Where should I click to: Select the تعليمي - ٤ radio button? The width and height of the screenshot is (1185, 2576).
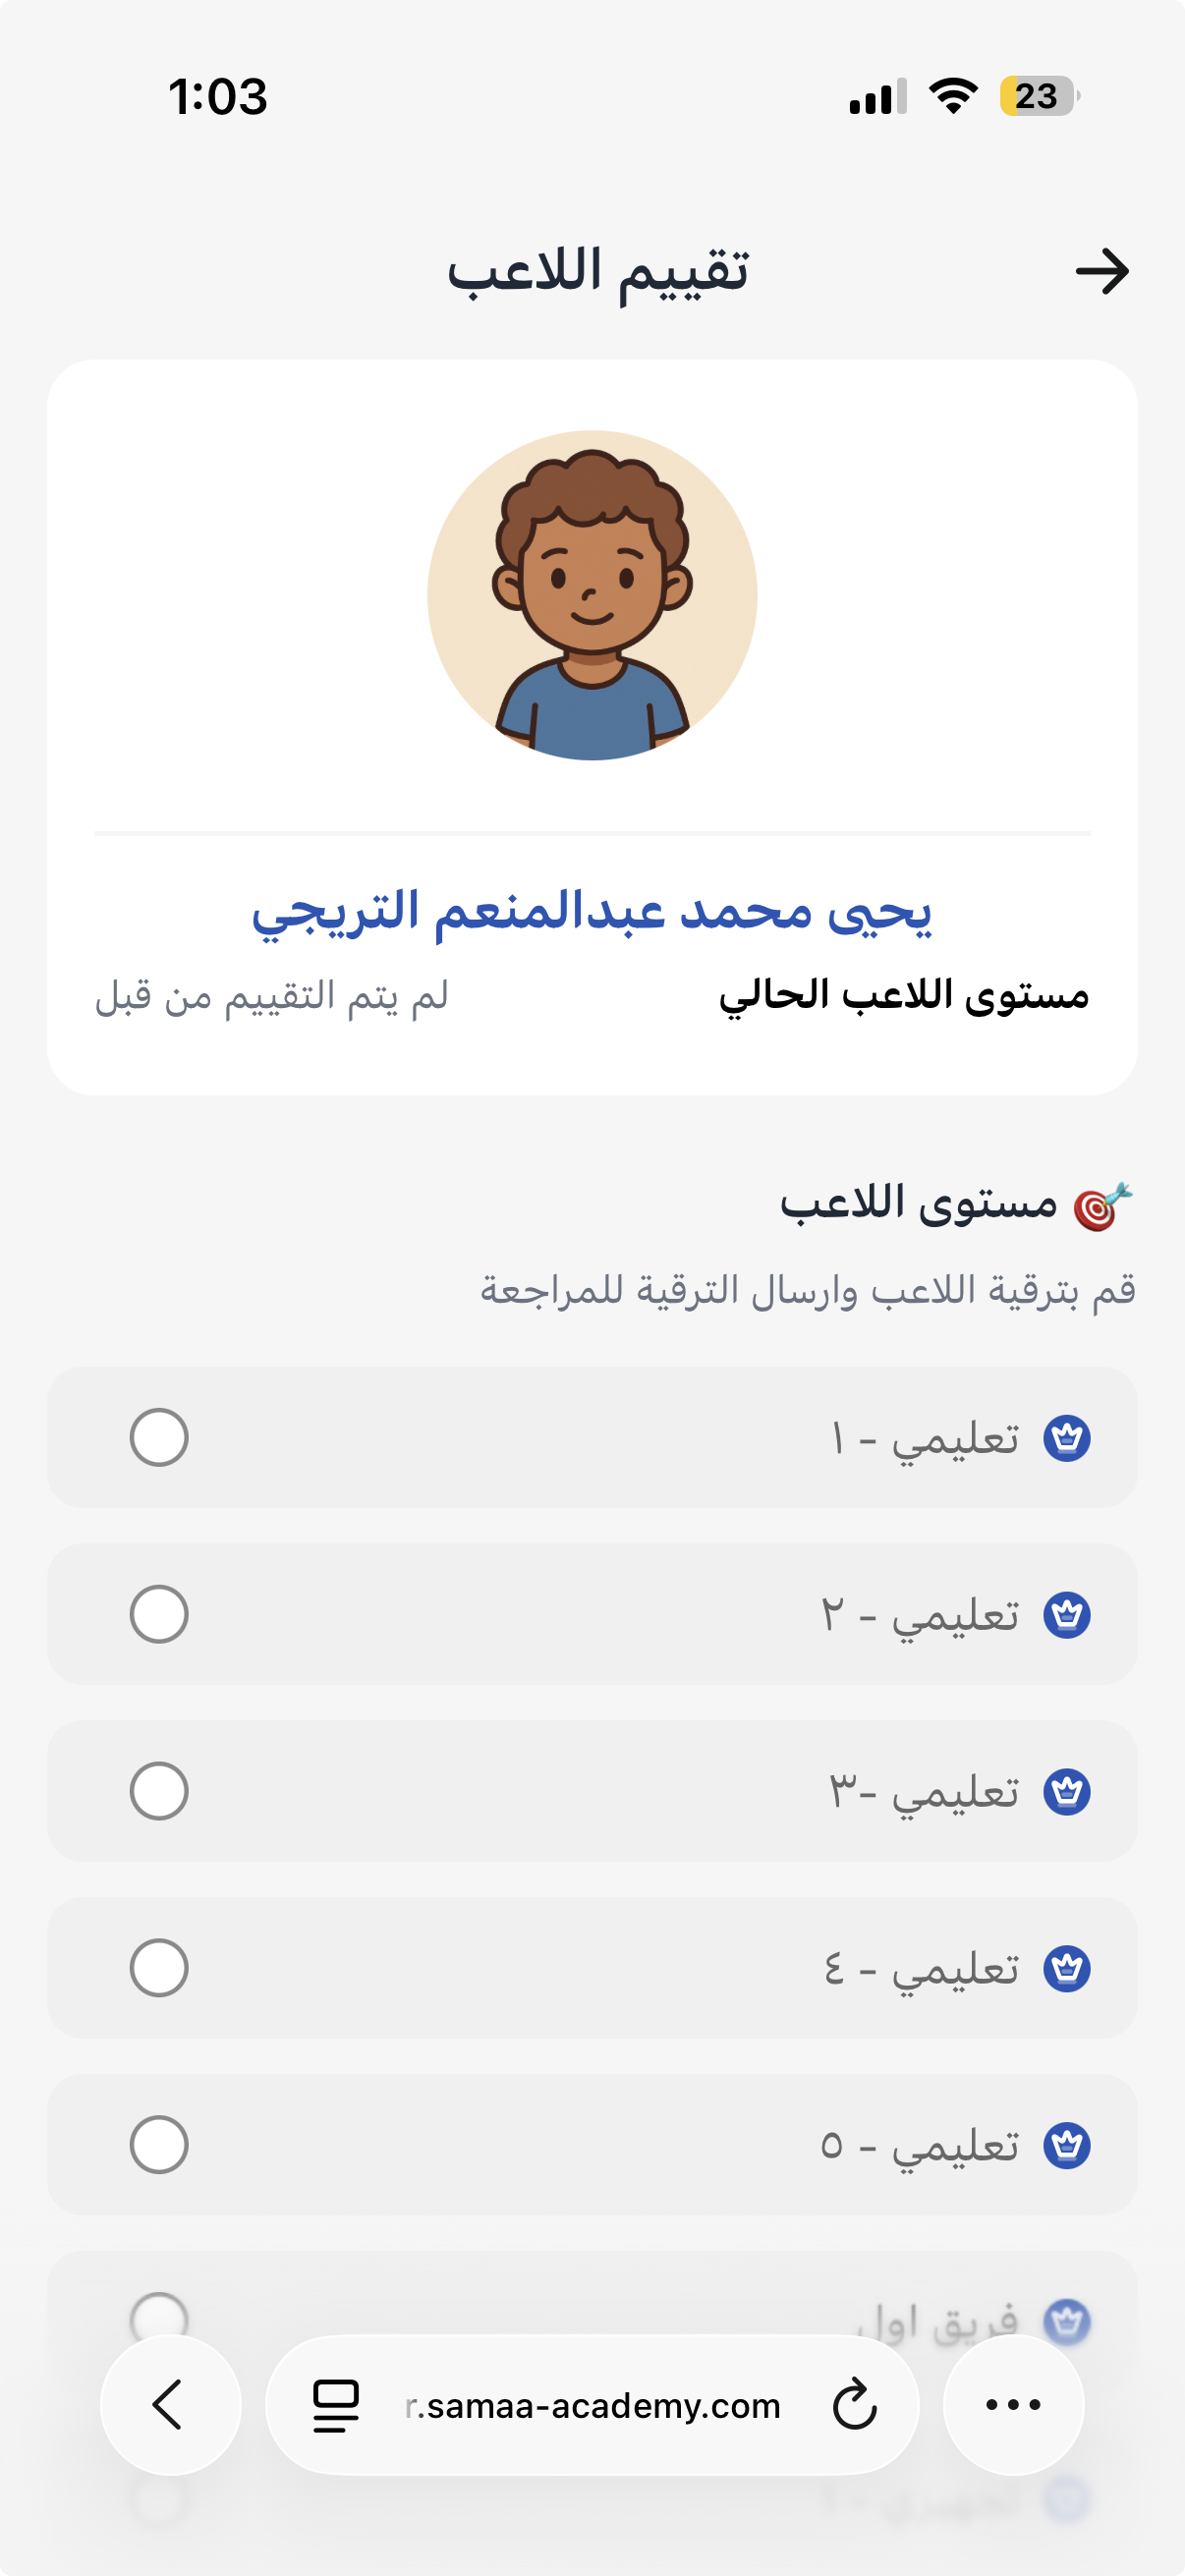159,1967
